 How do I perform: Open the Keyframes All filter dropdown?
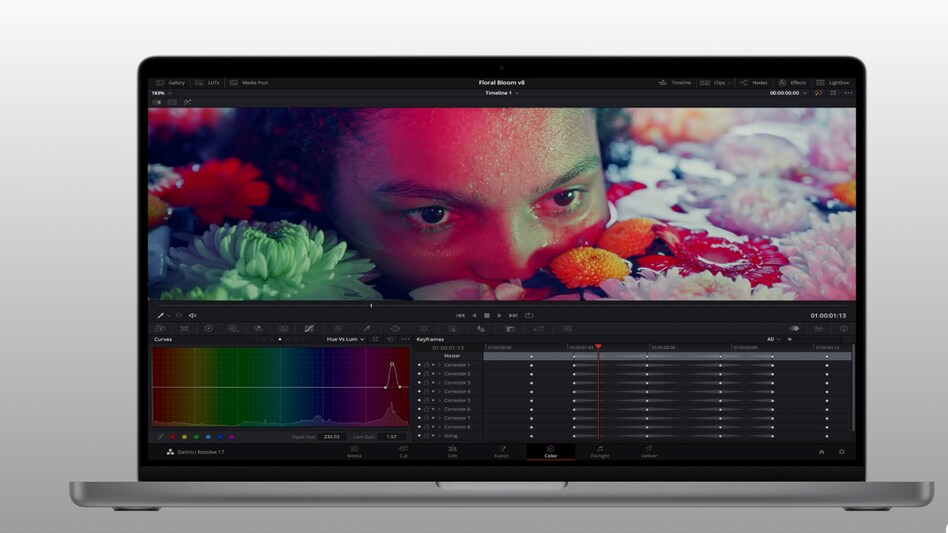click(773, 340)
